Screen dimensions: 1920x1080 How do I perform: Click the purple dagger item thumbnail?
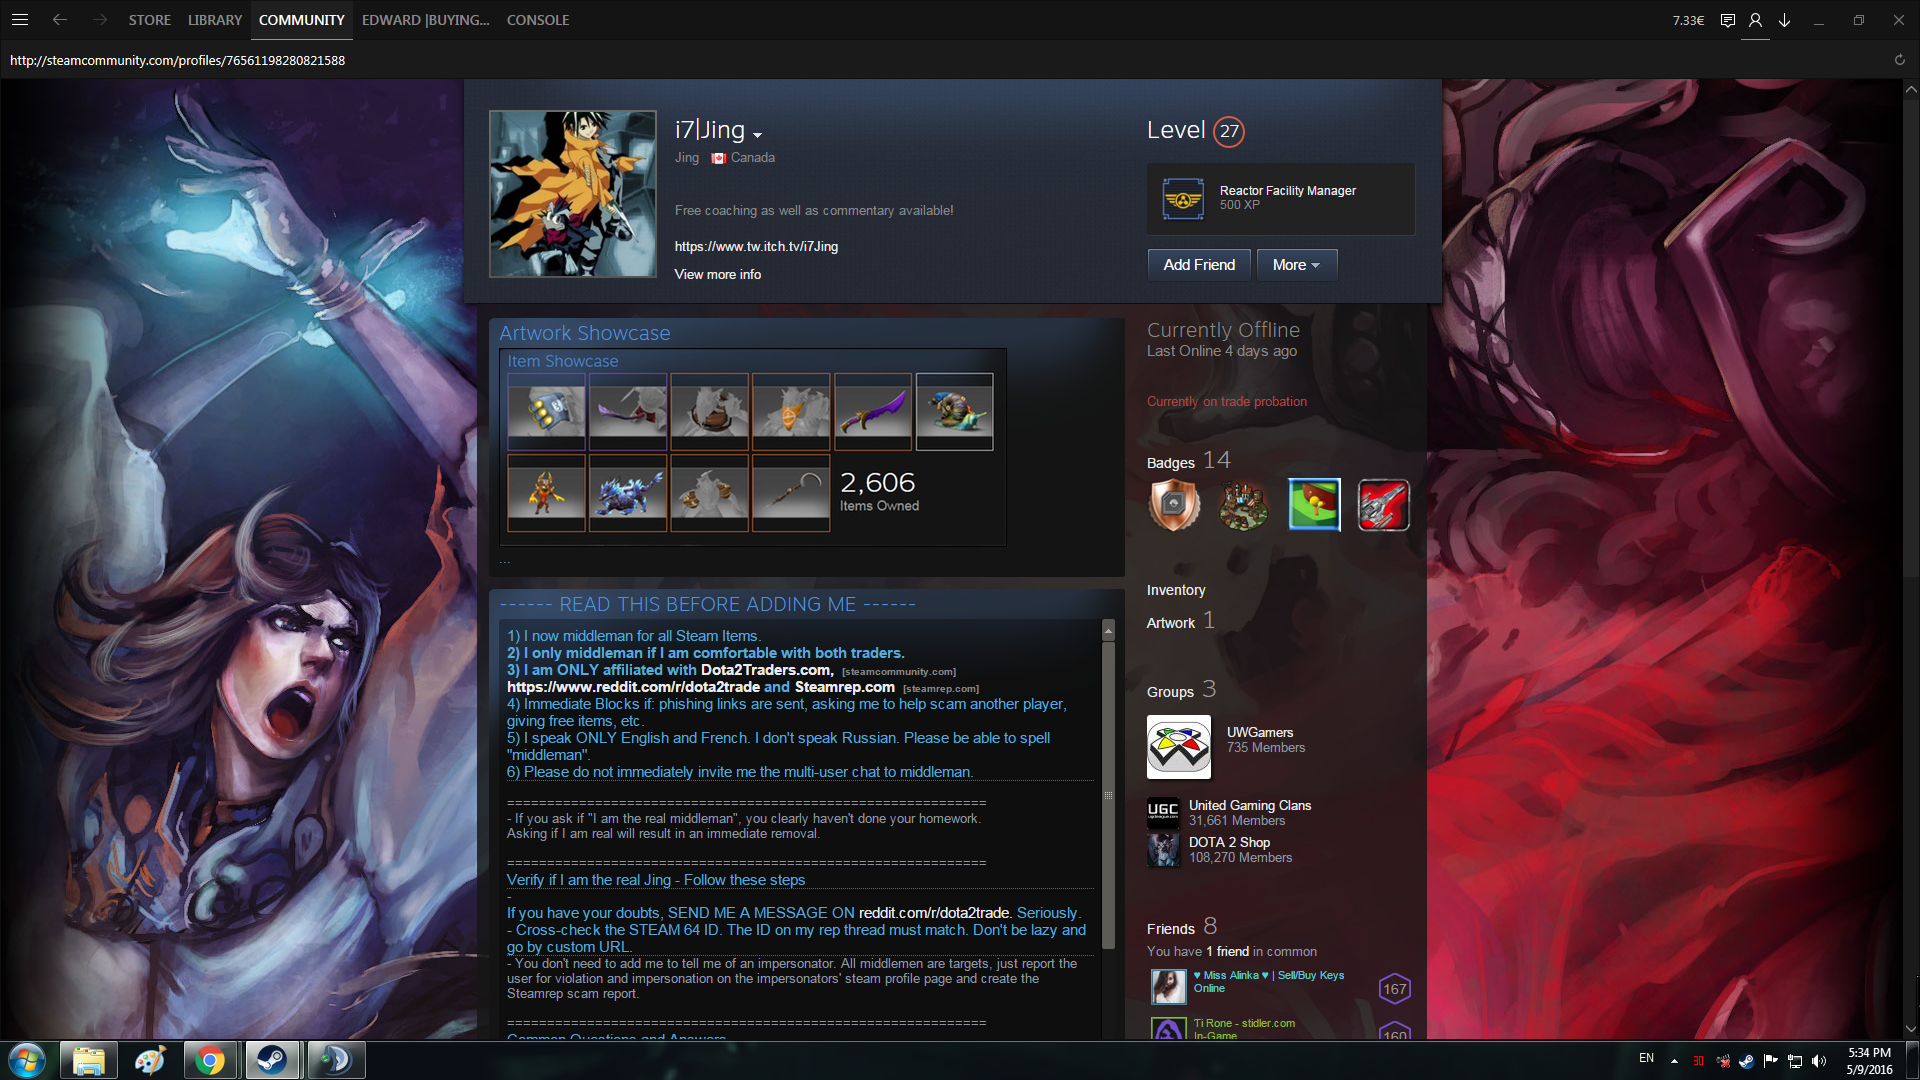point(872,411)
